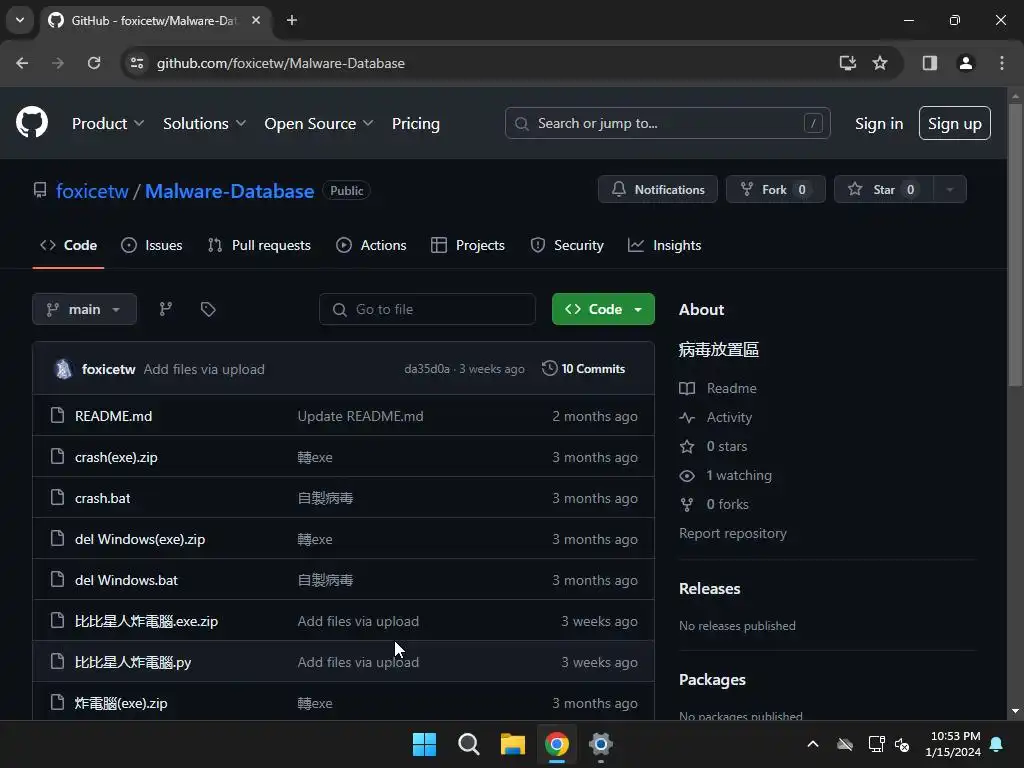Close the GitHub Malware-Database tab
1024x768 pixels.
click(256, 20)
